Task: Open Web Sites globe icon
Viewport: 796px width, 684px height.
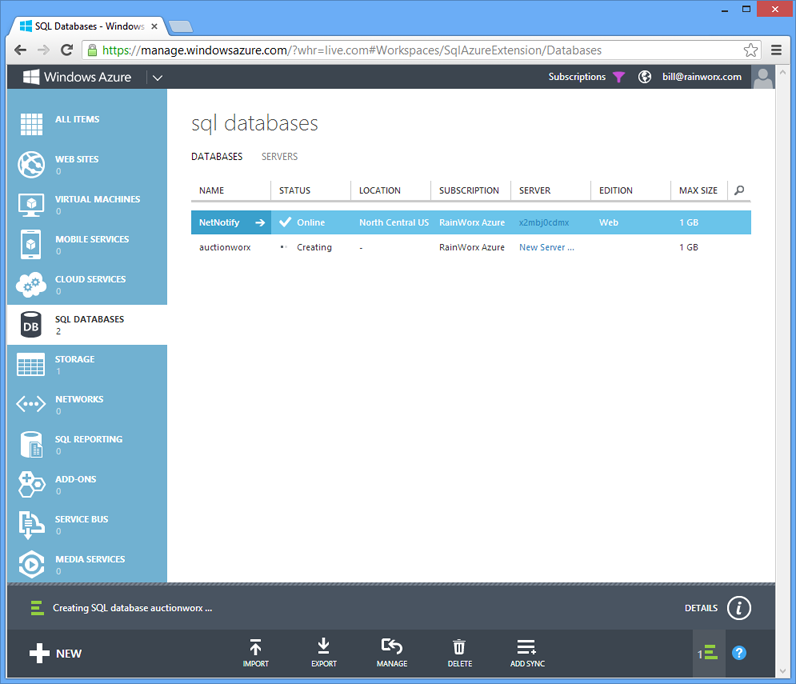Action: coord(31,164)
